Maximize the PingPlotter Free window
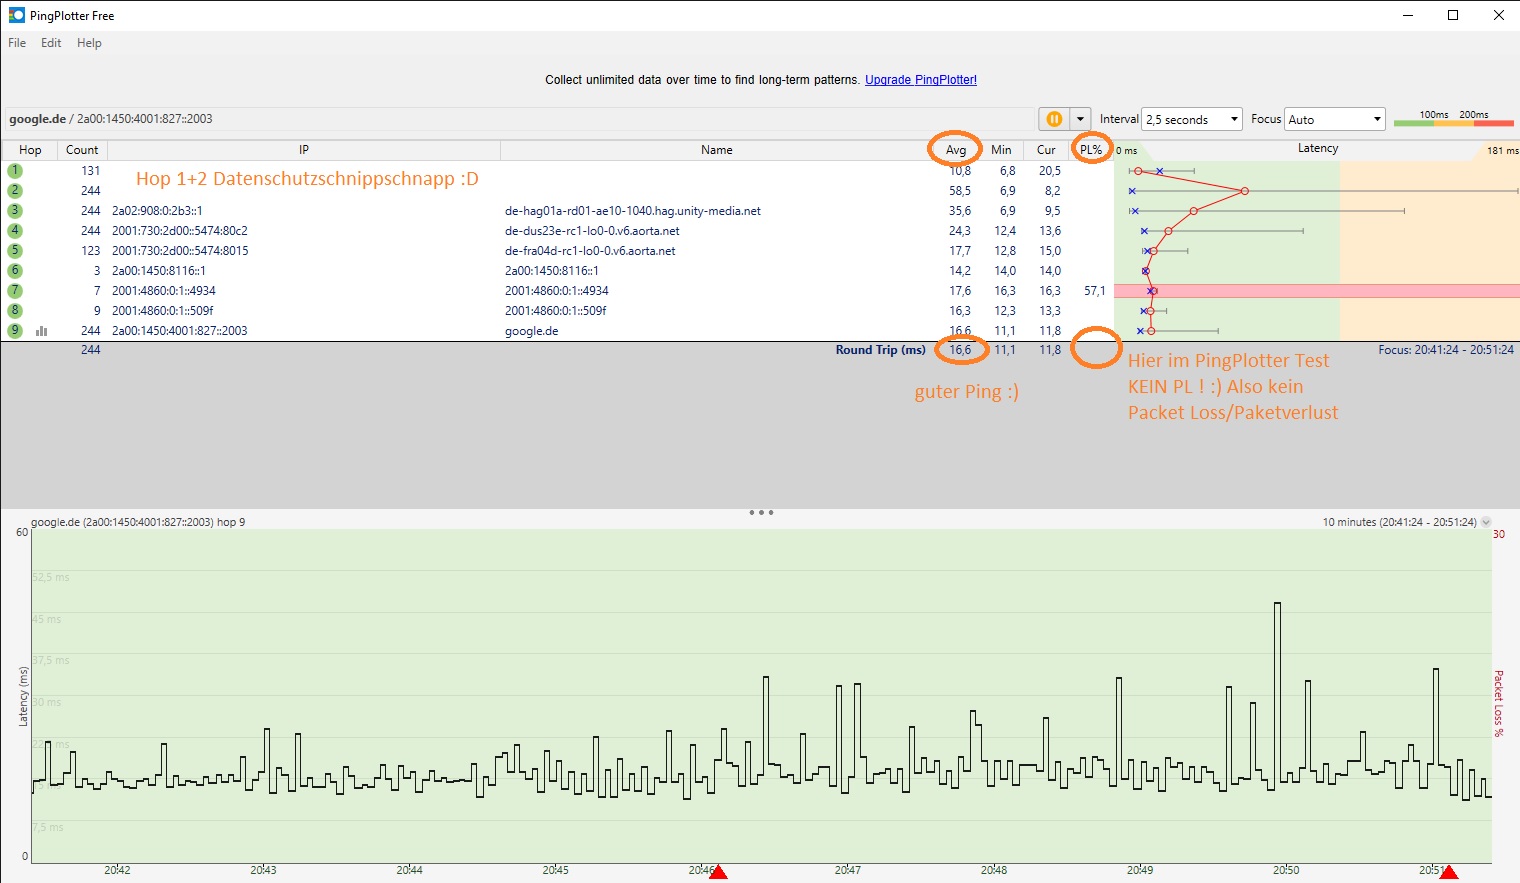This screenshot has height=883, width=1520. click(x=1453, y=15)
